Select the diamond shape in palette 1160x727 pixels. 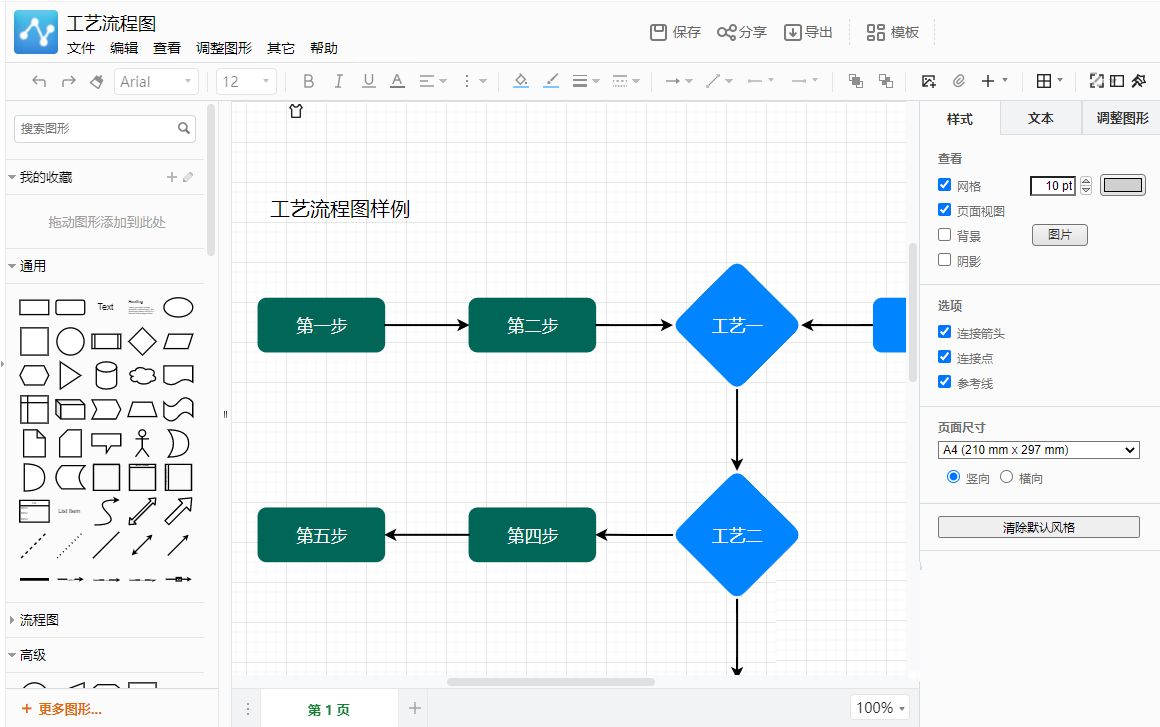tap(142, 342)
